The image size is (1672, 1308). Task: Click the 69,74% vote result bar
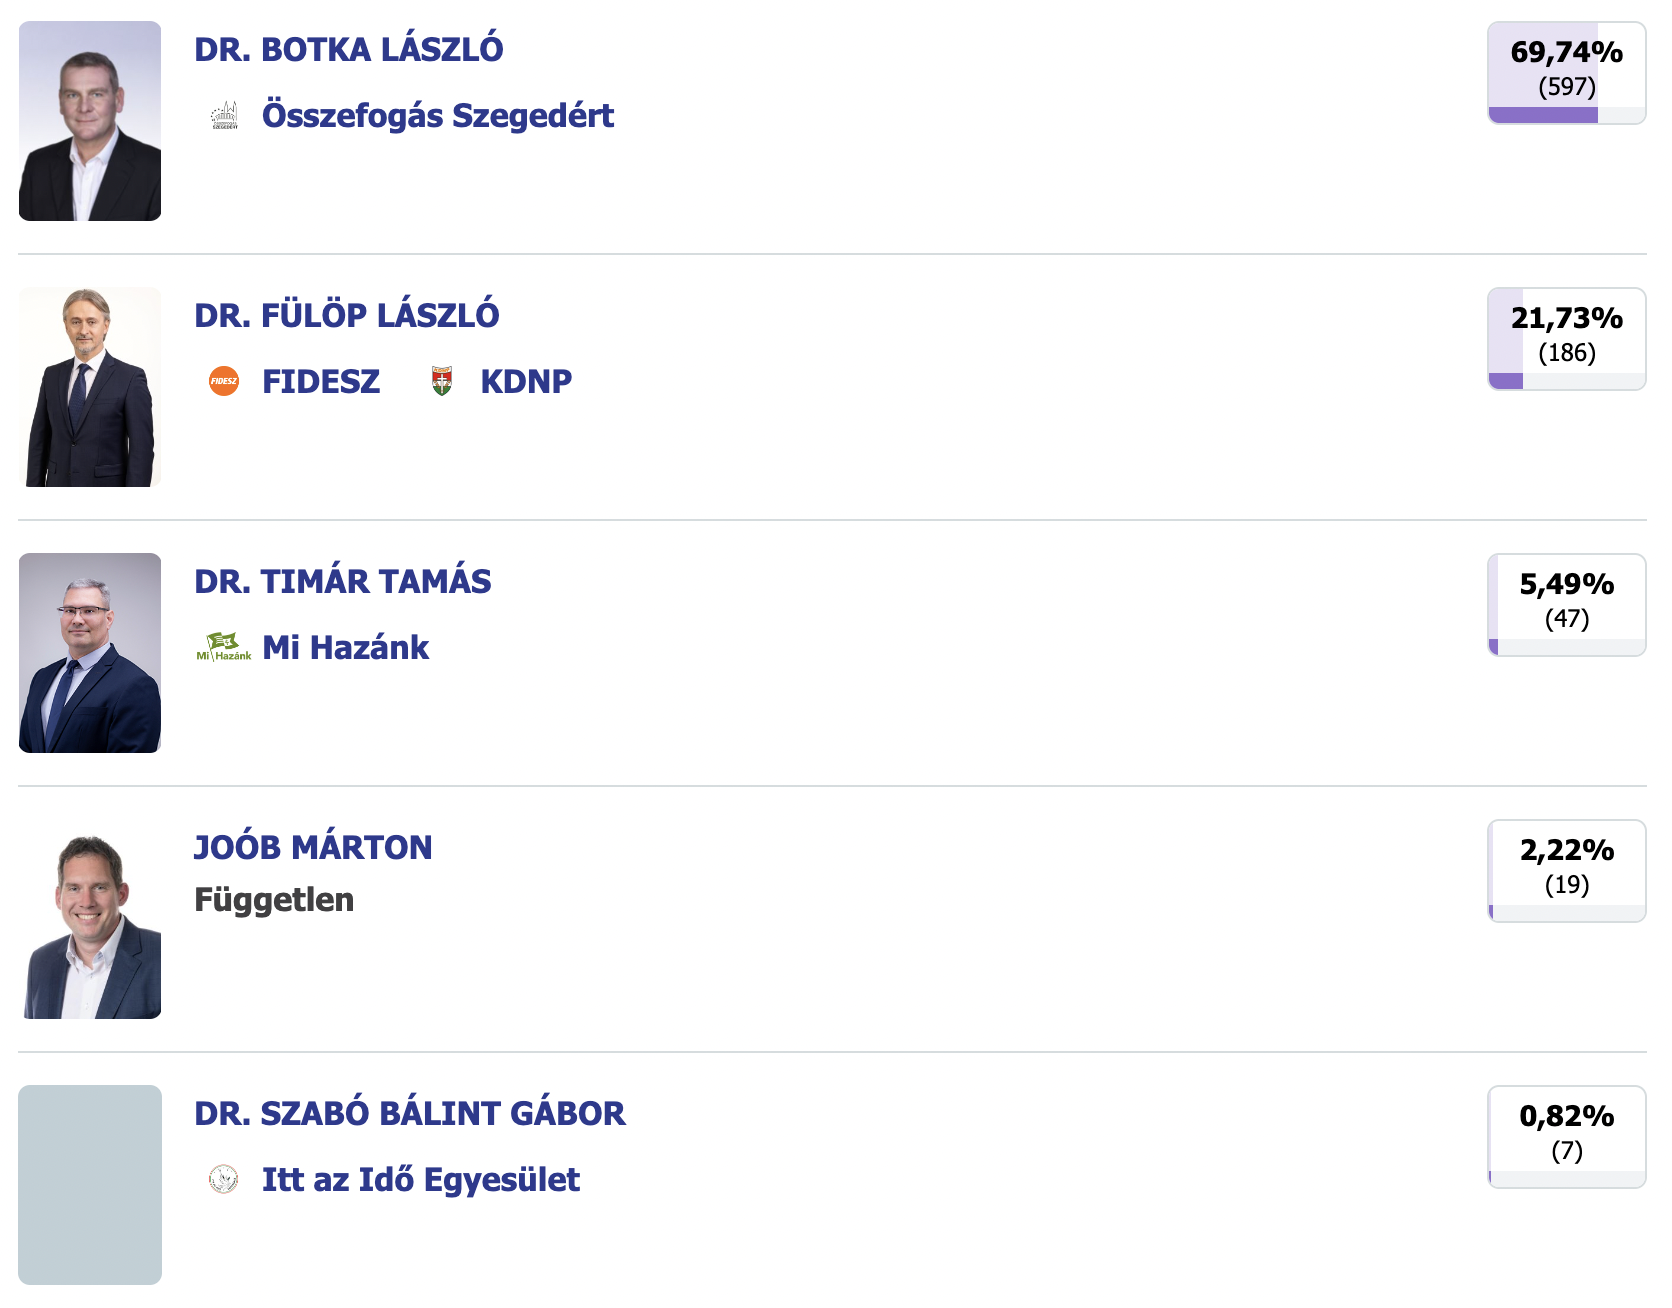pyautogui.click(x=1566, y=73)
